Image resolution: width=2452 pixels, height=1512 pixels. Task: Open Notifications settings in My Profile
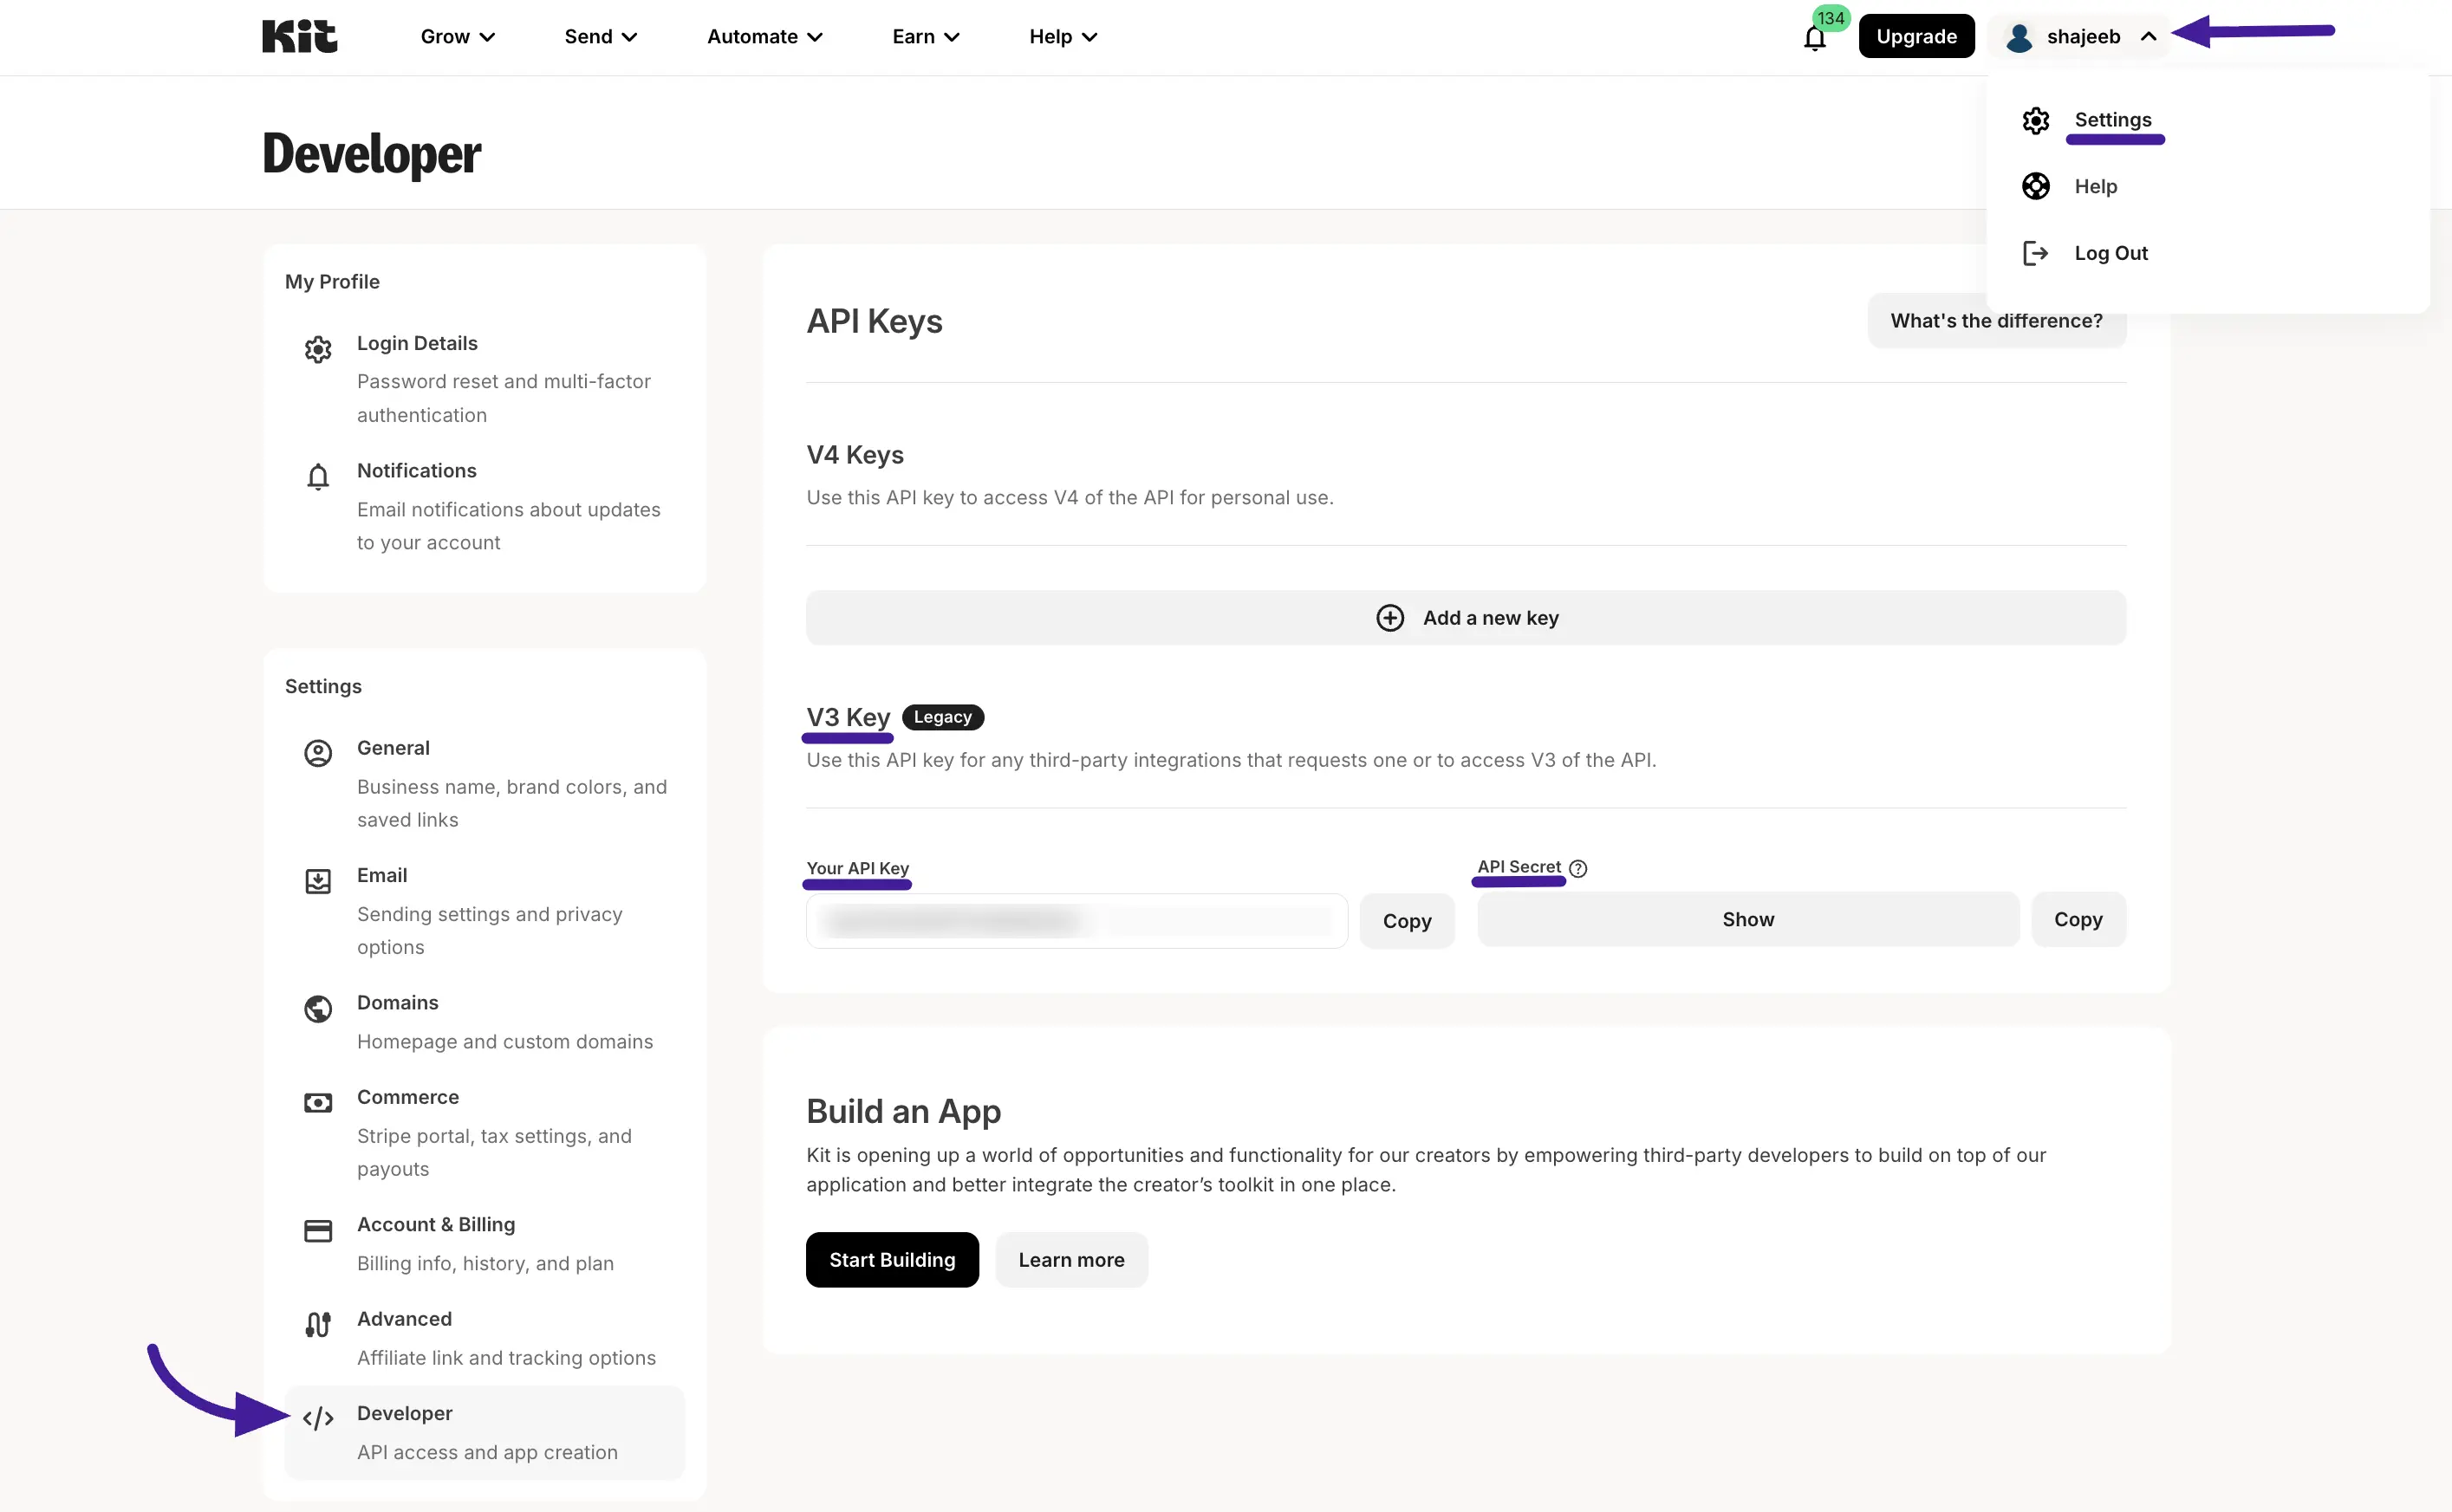[485, 506]
